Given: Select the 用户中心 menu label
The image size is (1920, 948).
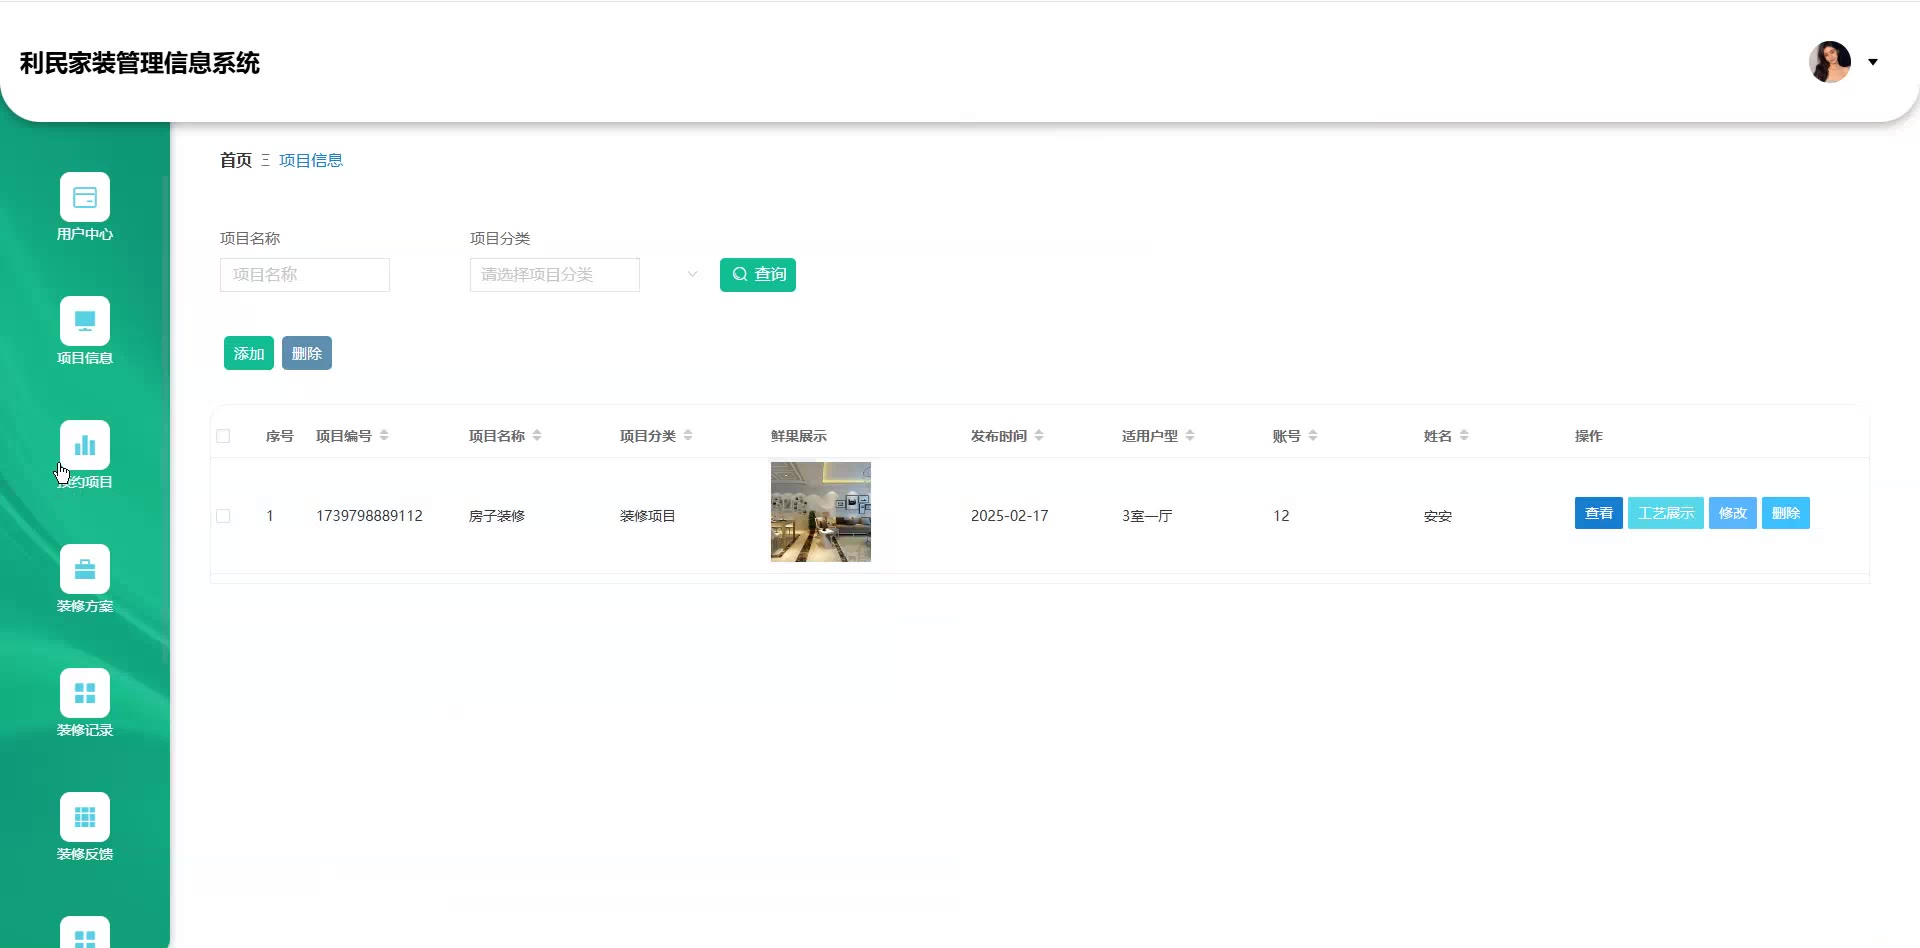Looking at the screenshot, I should pos(85,234).
